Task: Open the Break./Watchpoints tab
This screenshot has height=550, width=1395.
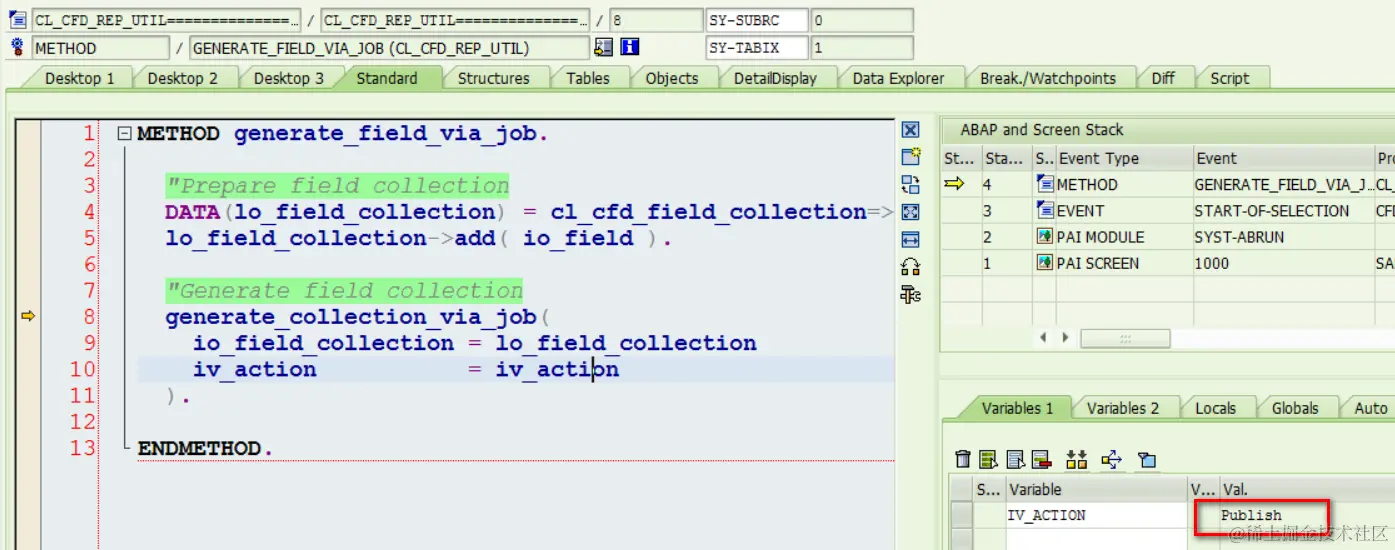Action: pyautogui.click(x=1047, y=78)
